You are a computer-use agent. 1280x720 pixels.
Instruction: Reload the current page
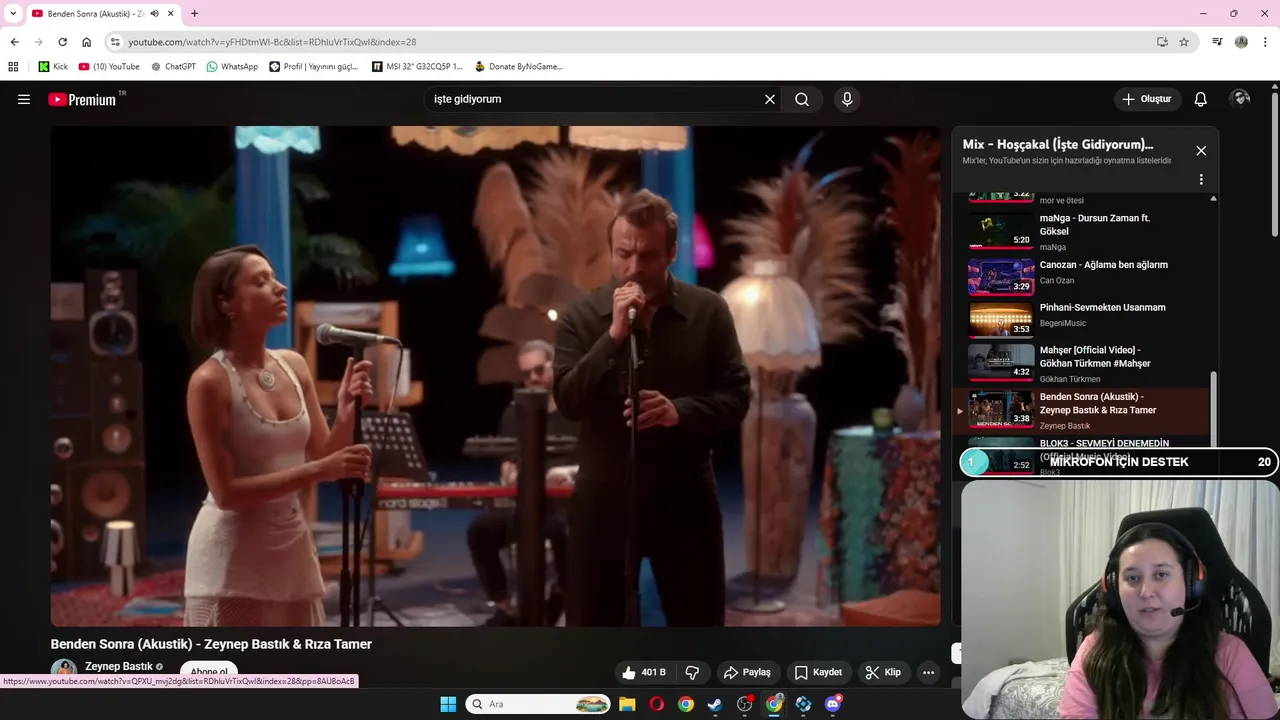point(62,42)
